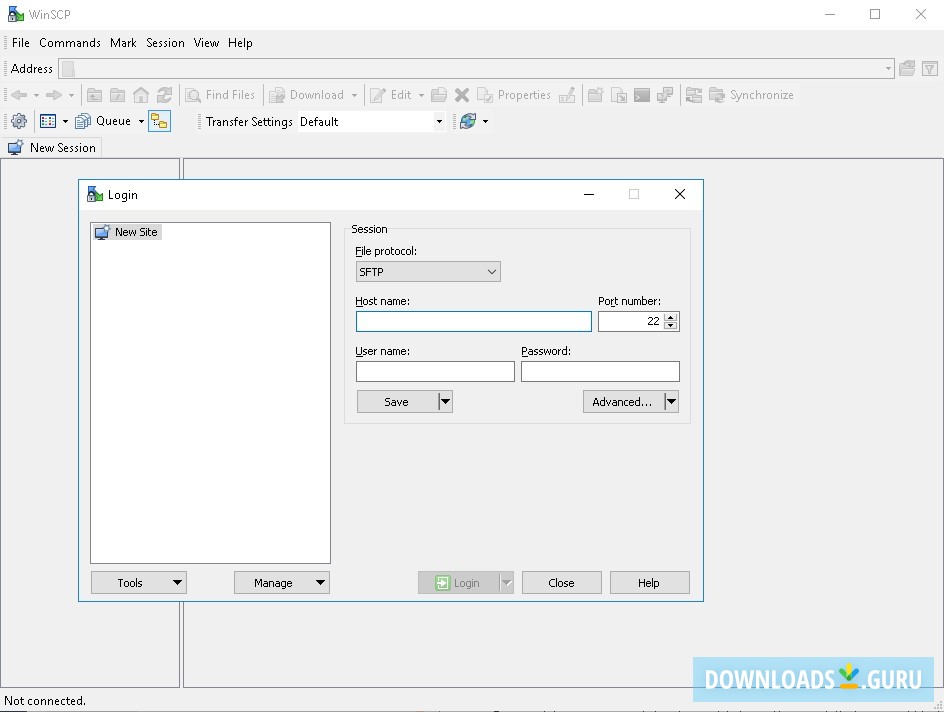Open Preferences via the gear icon
Image resolution: width=944 pixels, height=712 pixels.
click(x=19, y=121)
